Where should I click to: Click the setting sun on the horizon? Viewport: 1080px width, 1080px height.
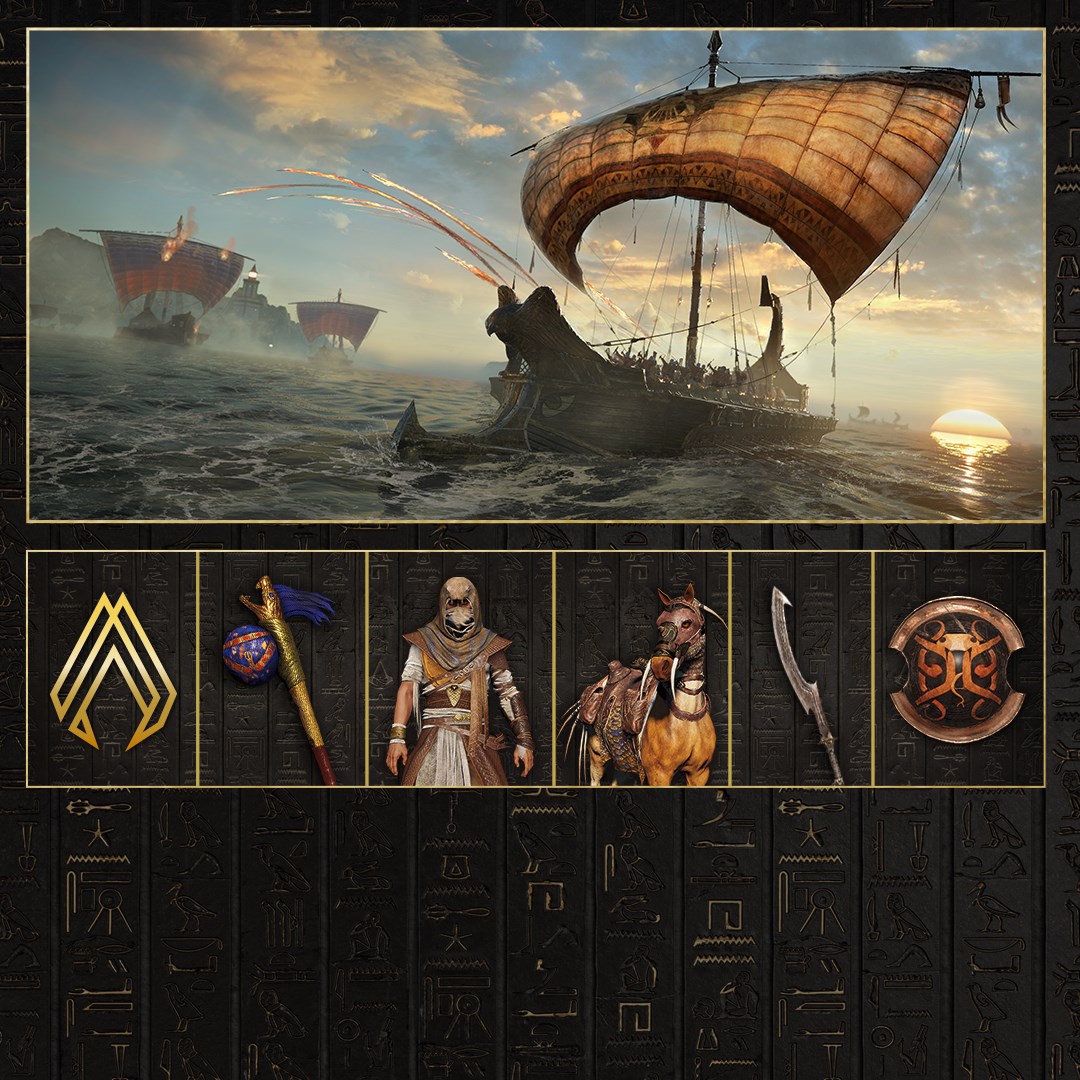[x=970, y=425]
